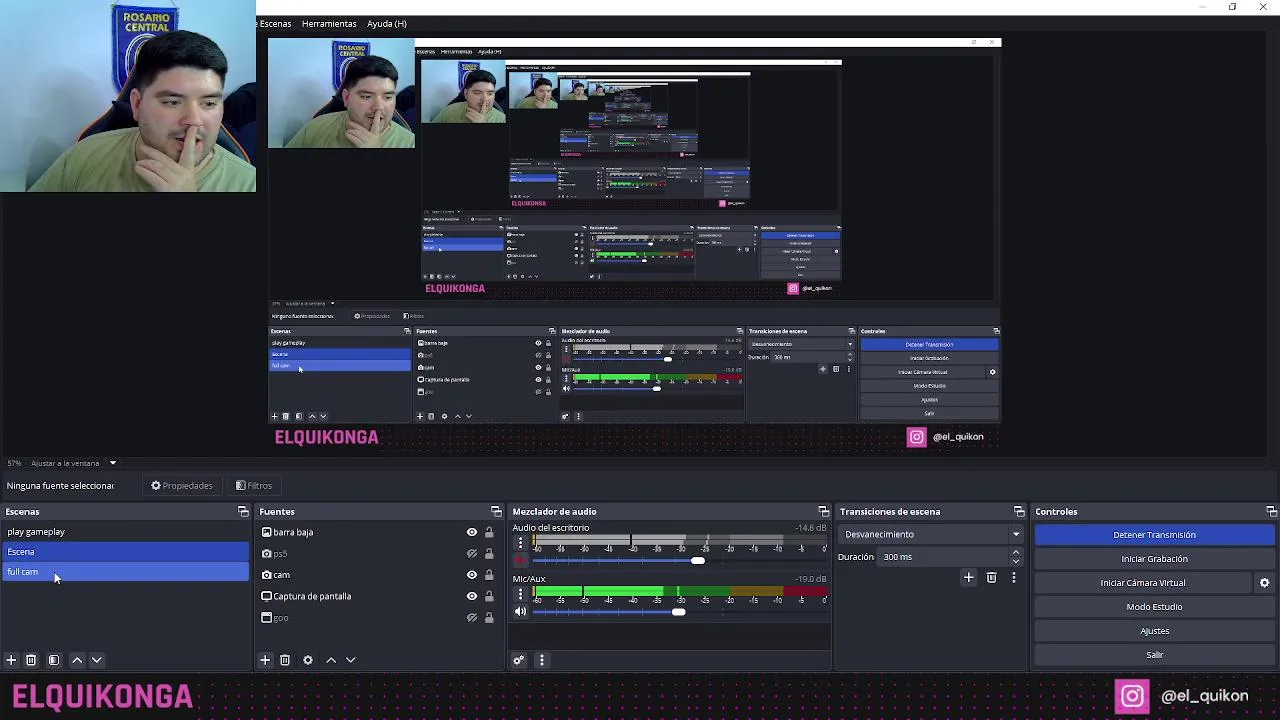Click the Salir button
Screen dimensions: 1280x720
[1154, 655]
